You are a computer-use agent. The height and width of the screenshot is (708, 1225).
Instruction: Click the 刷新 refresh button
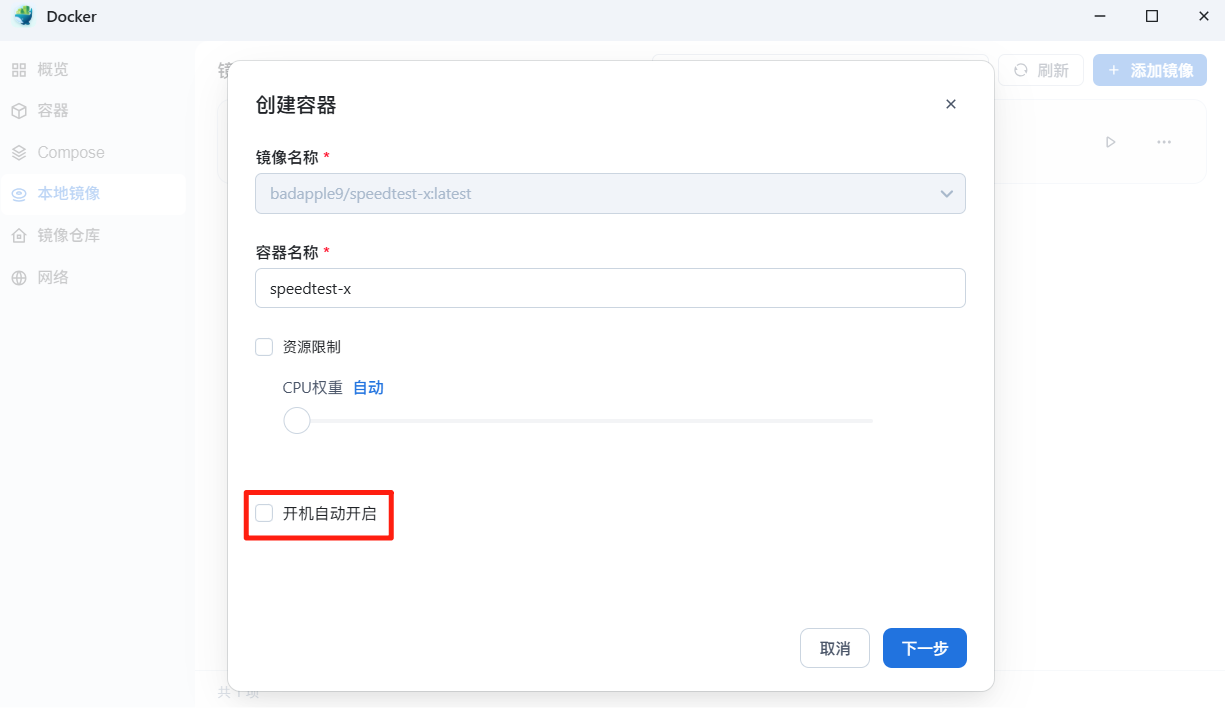tap(1041, 70)
